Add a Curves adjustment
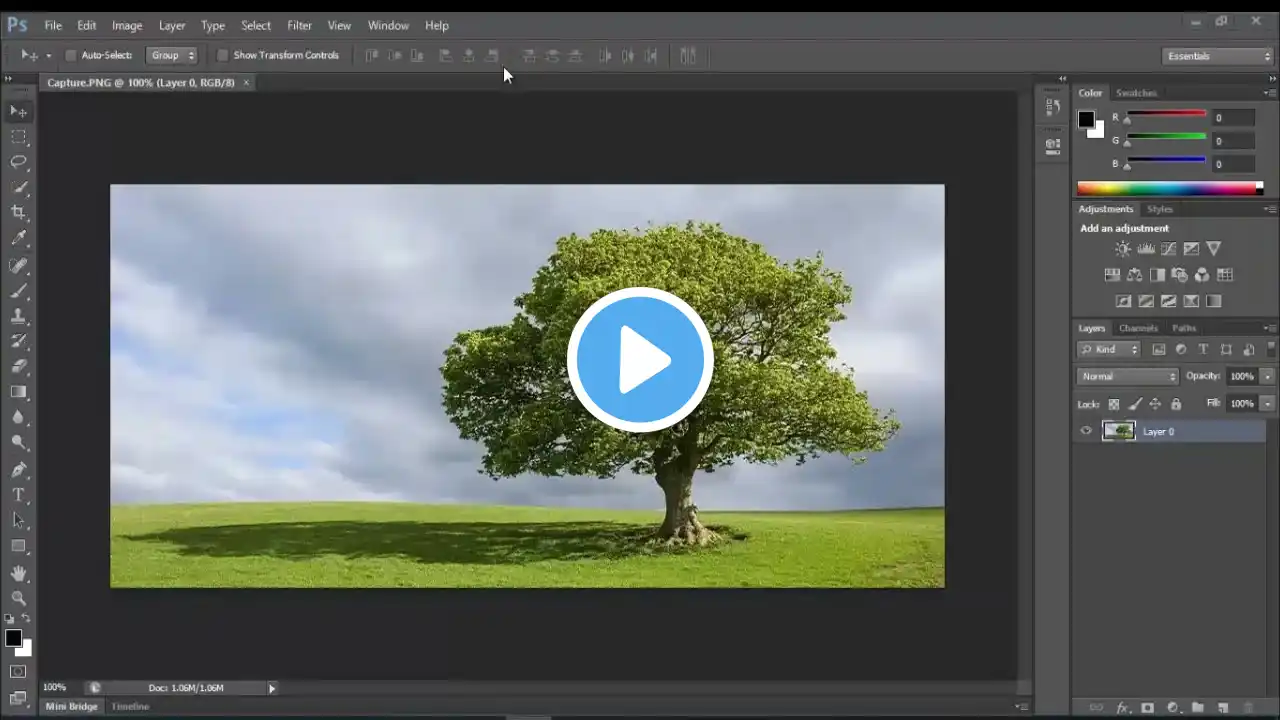The width and height of the screenshot is (1280, 720). (x=1168, y=248)
